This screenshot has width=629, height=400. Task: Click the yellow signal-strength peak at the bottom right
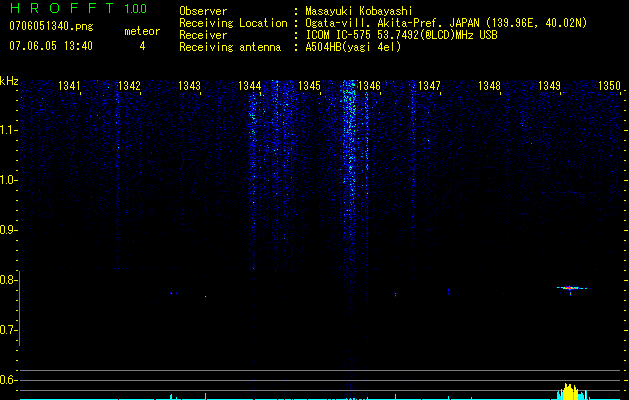(569, 392)
